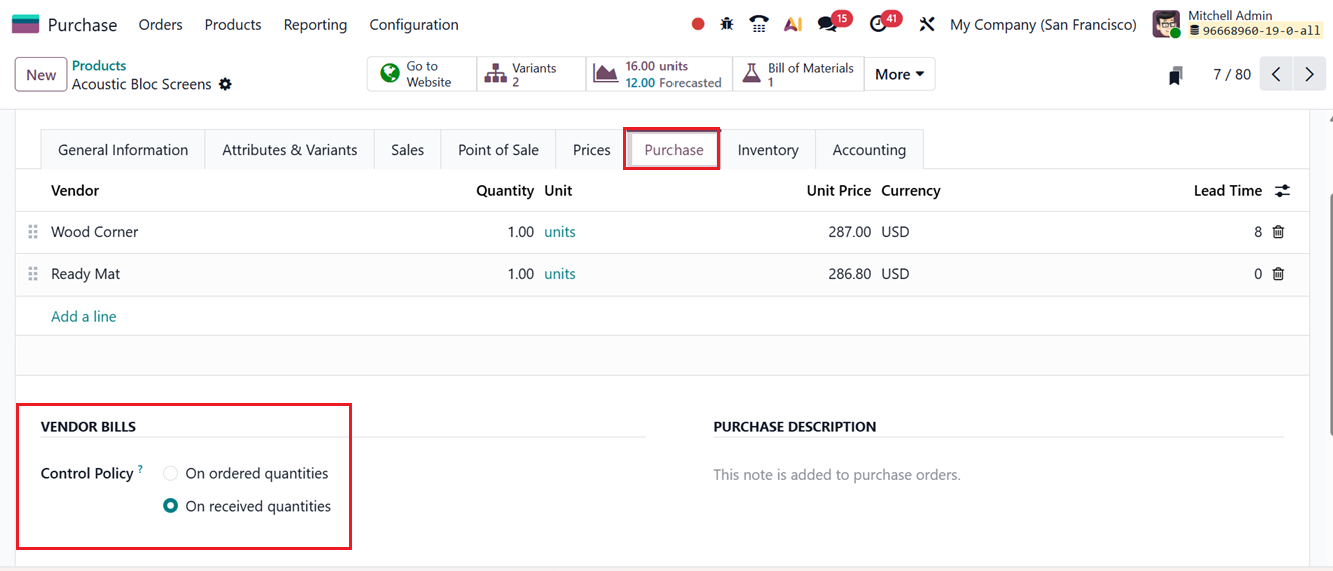Select On ordered quantities policy
Viewport: 1333px width, 571px height.
[171, 473]
